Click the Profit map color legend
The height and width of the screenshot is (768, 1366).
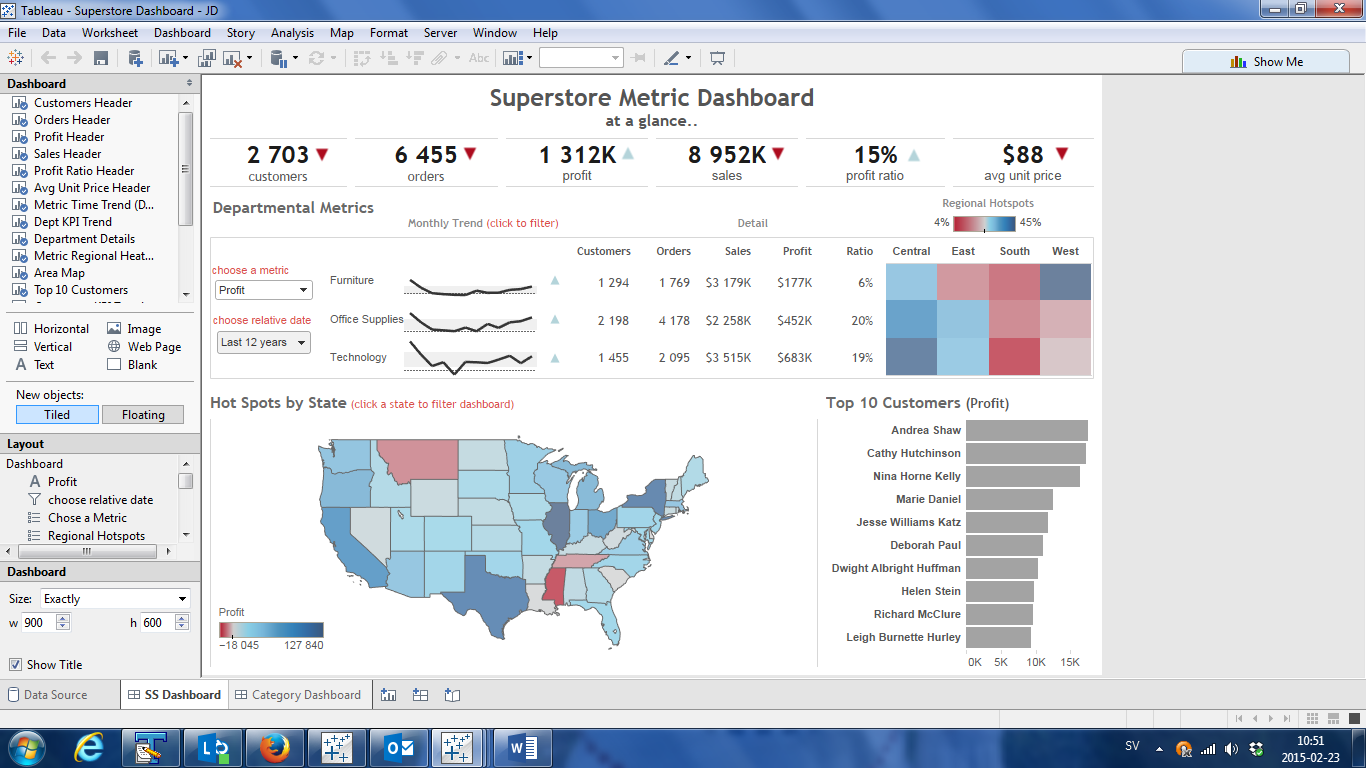tap(271, 630)
